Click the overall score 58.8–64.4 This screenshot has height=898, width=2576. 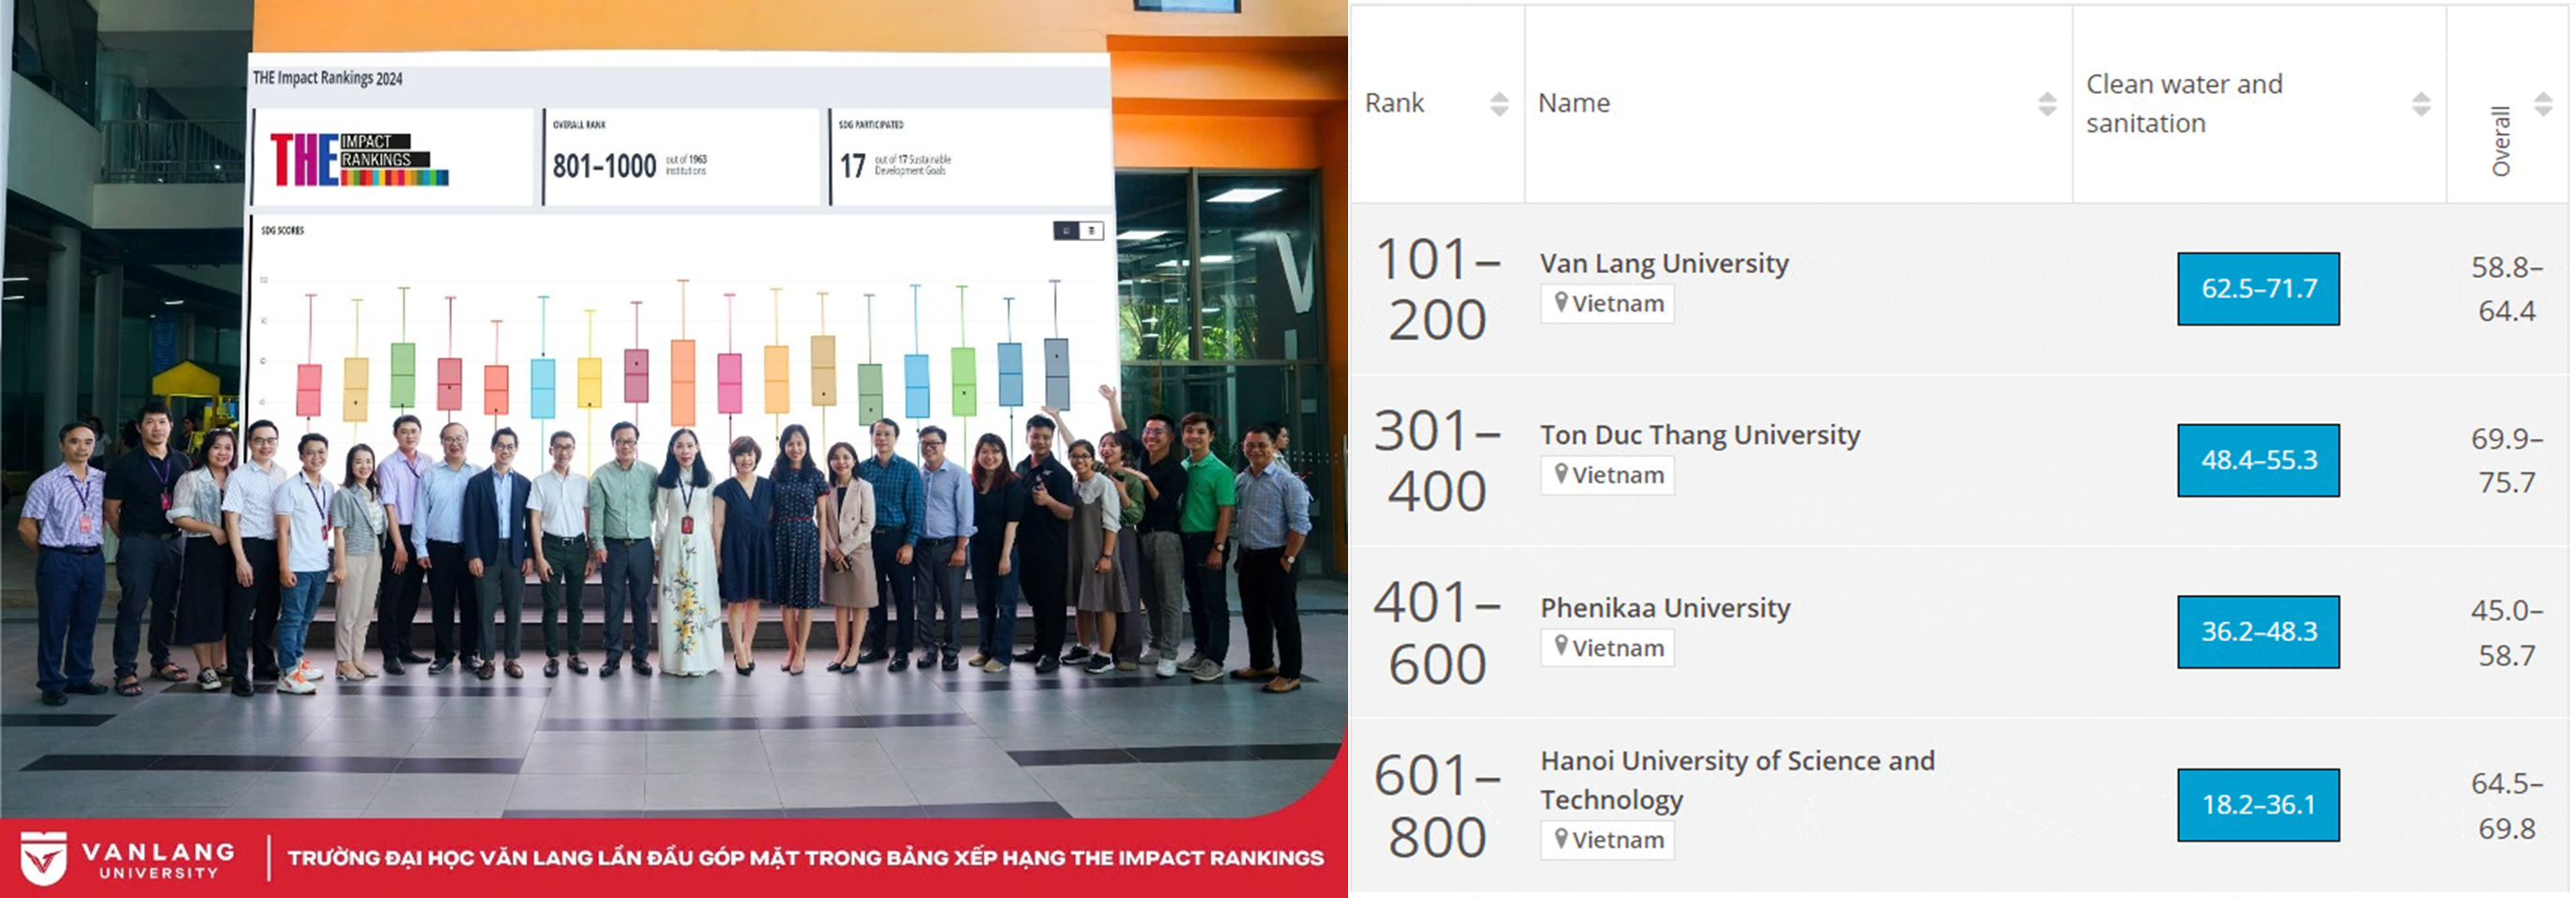pyautogui.click(x=2506, y=289)
